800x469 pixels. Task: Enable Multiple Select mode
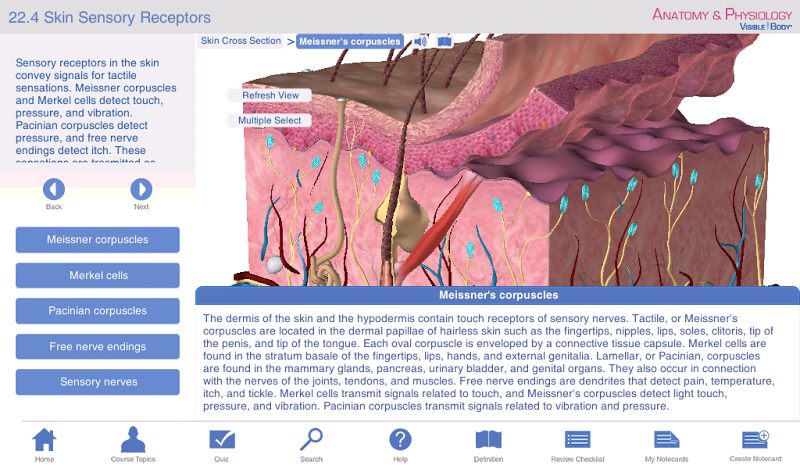[270, 120]
